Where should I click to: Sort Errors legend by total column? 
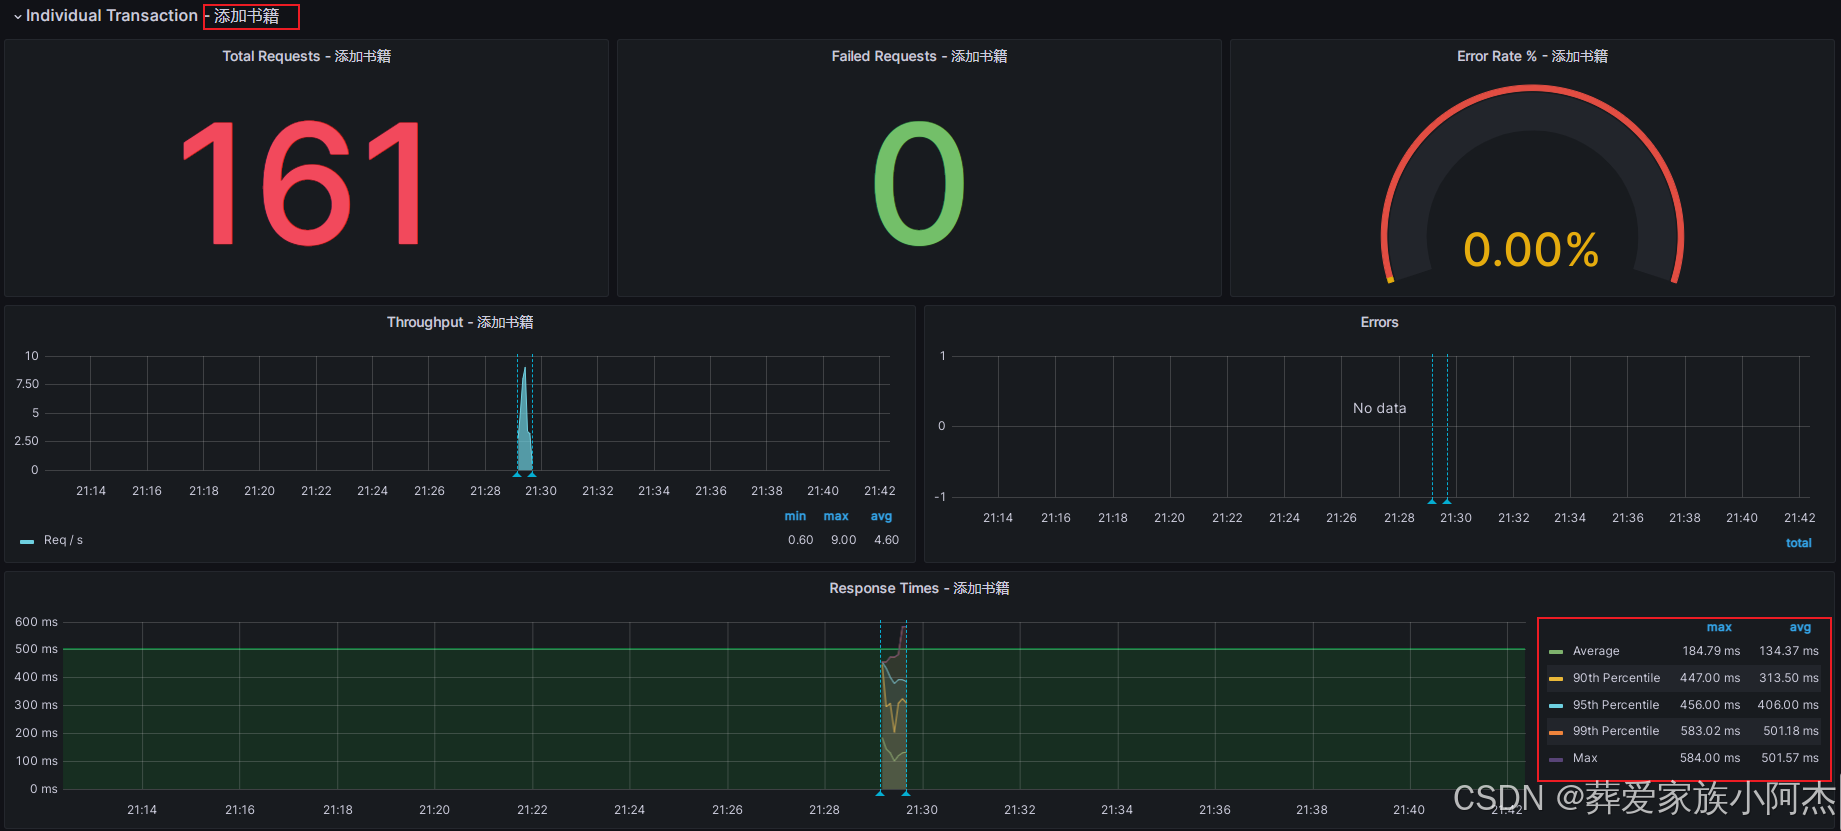point(1798,543)
